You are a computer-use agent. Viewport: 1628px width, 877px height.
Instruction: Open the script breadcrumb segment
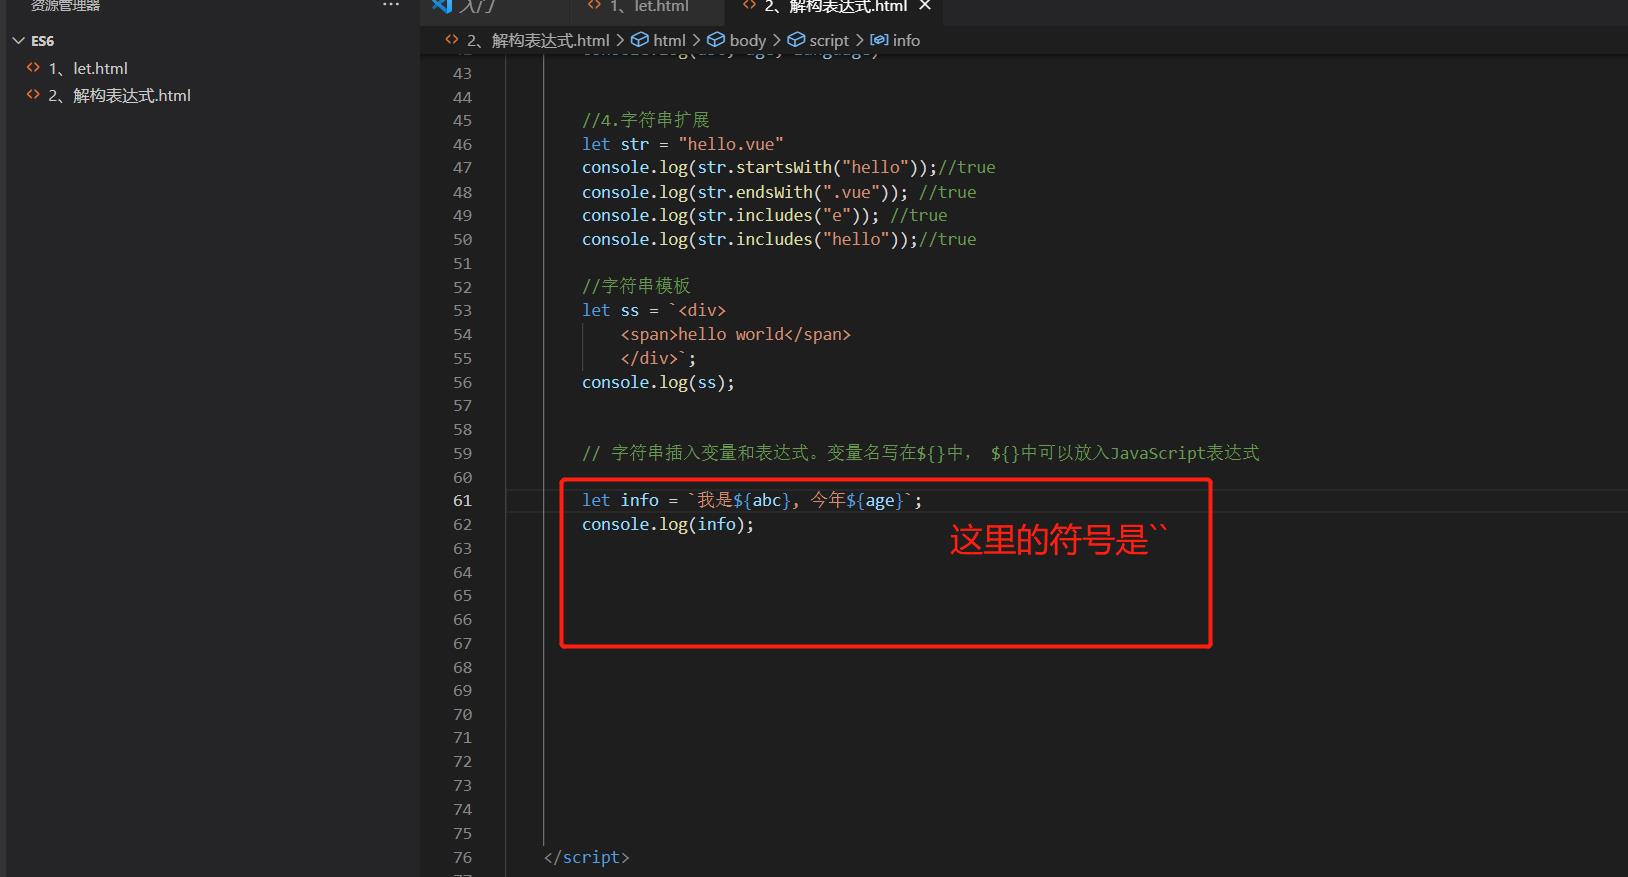click(x=829, y=40)
